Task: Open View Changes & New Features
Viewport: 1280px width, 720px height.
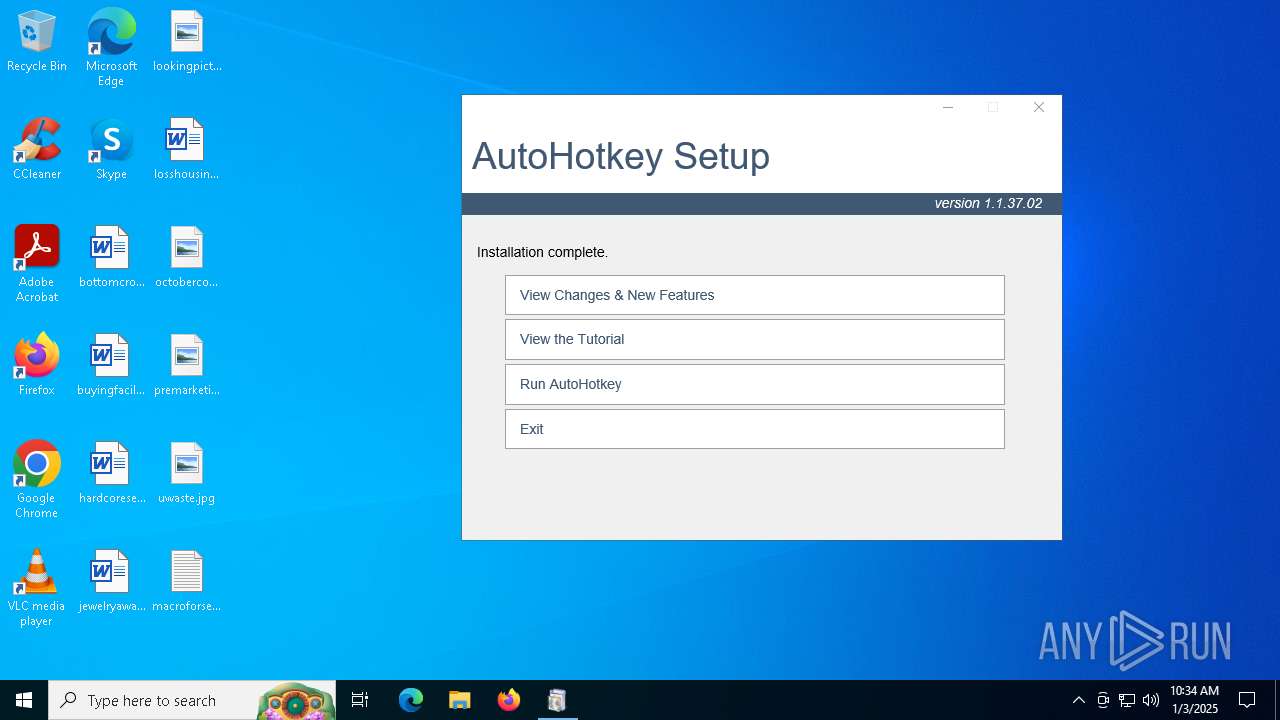Action: [755, 295]
